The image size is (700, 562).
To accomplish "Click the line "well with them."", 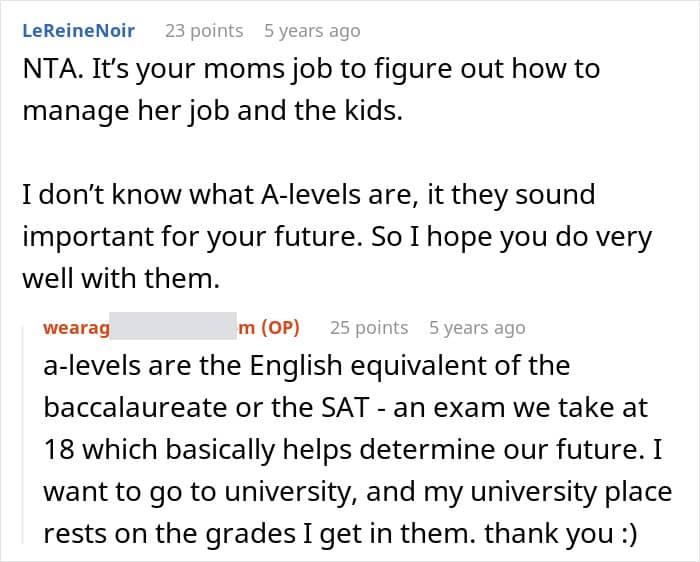I will point(119,280).
